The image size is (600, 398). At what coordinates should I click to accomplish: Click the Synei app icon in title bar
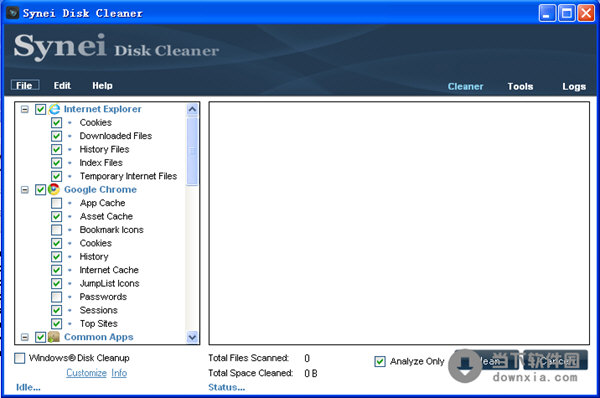point(13,13)
